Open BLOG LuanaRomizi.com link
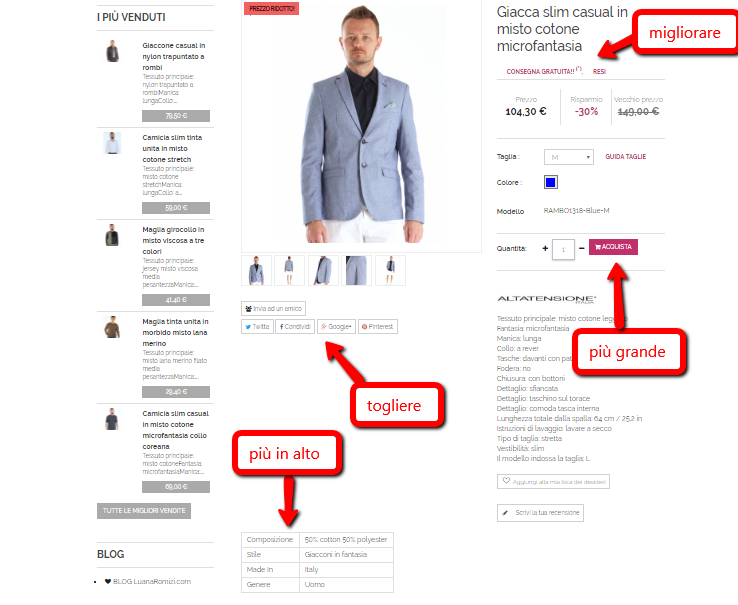 pos(152,581)
